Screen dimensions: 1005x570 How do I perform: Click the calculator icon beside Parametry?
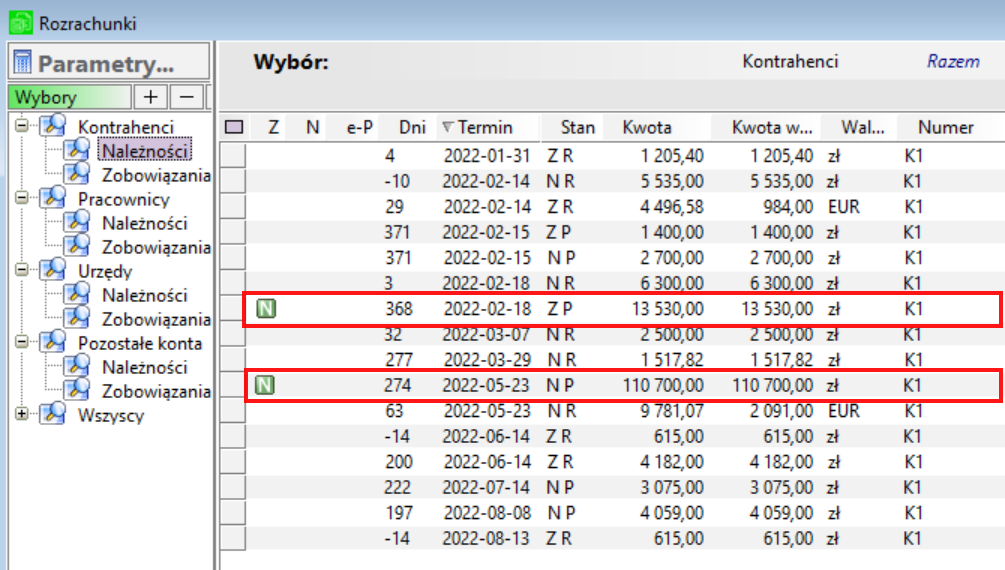click(x=24, y=65)
